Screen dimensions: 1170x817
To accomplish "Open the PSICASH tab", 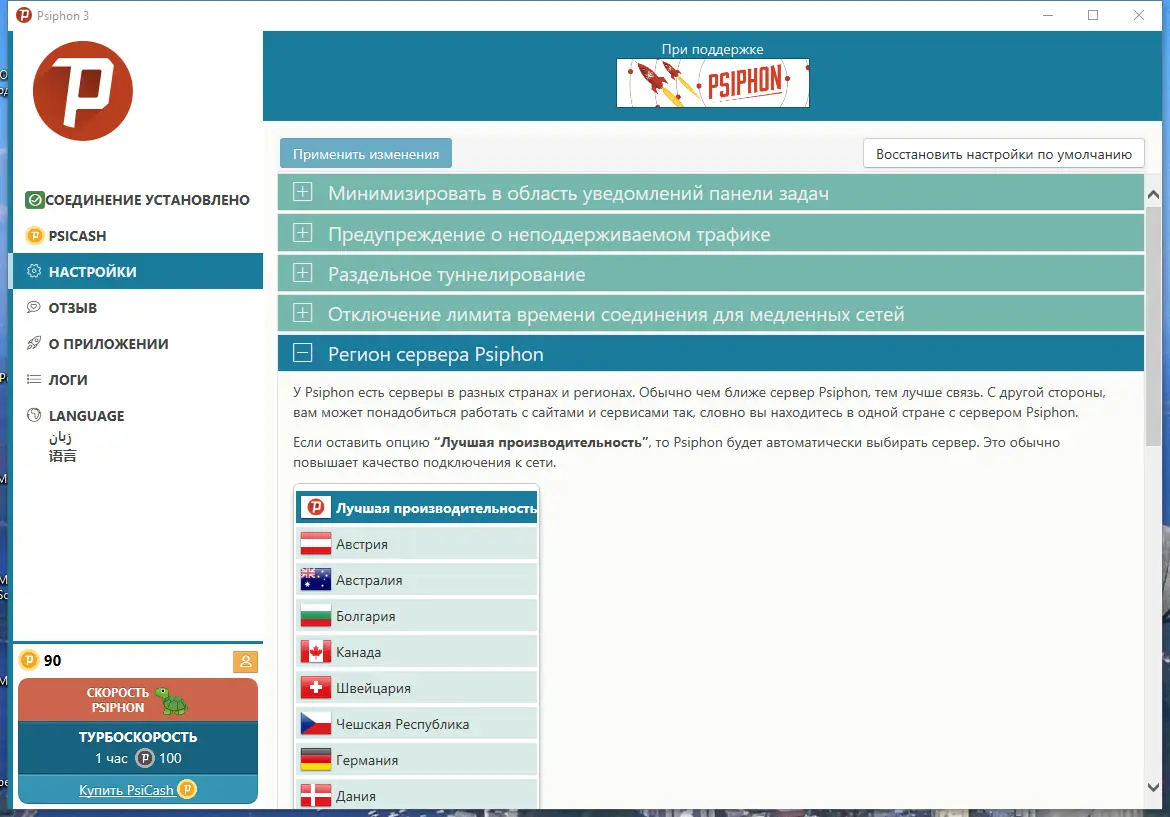I will pyautogui.click(x=138, y=236).
